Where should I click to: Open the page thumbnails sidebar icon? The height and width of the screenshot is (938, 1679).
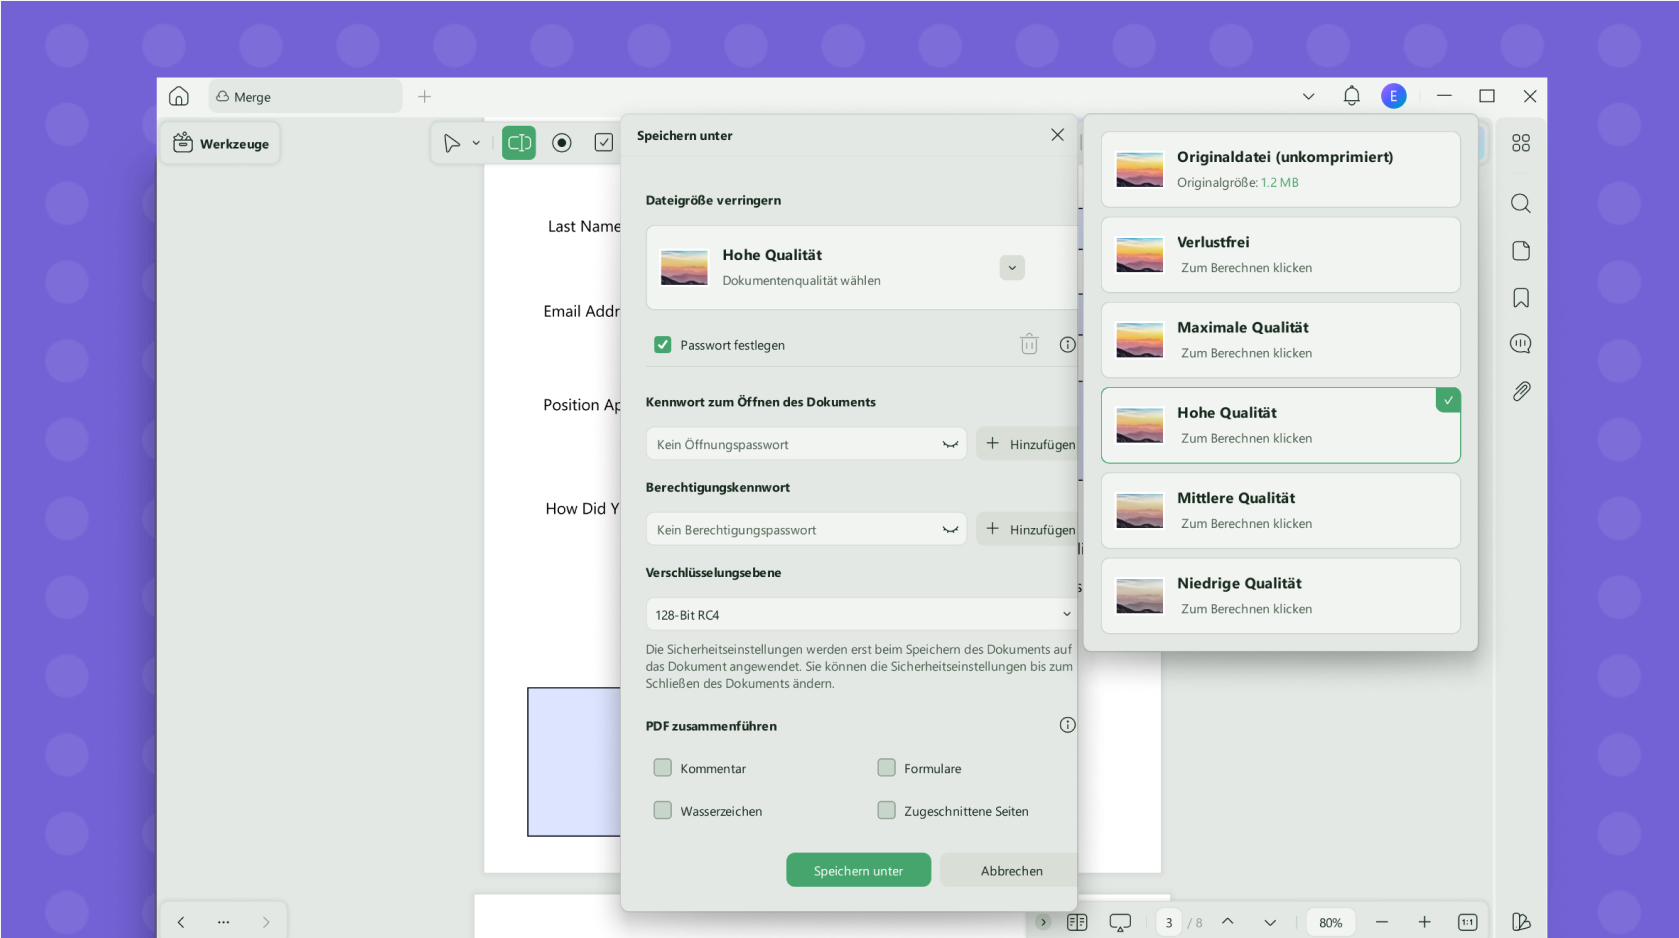(1521, 250)
